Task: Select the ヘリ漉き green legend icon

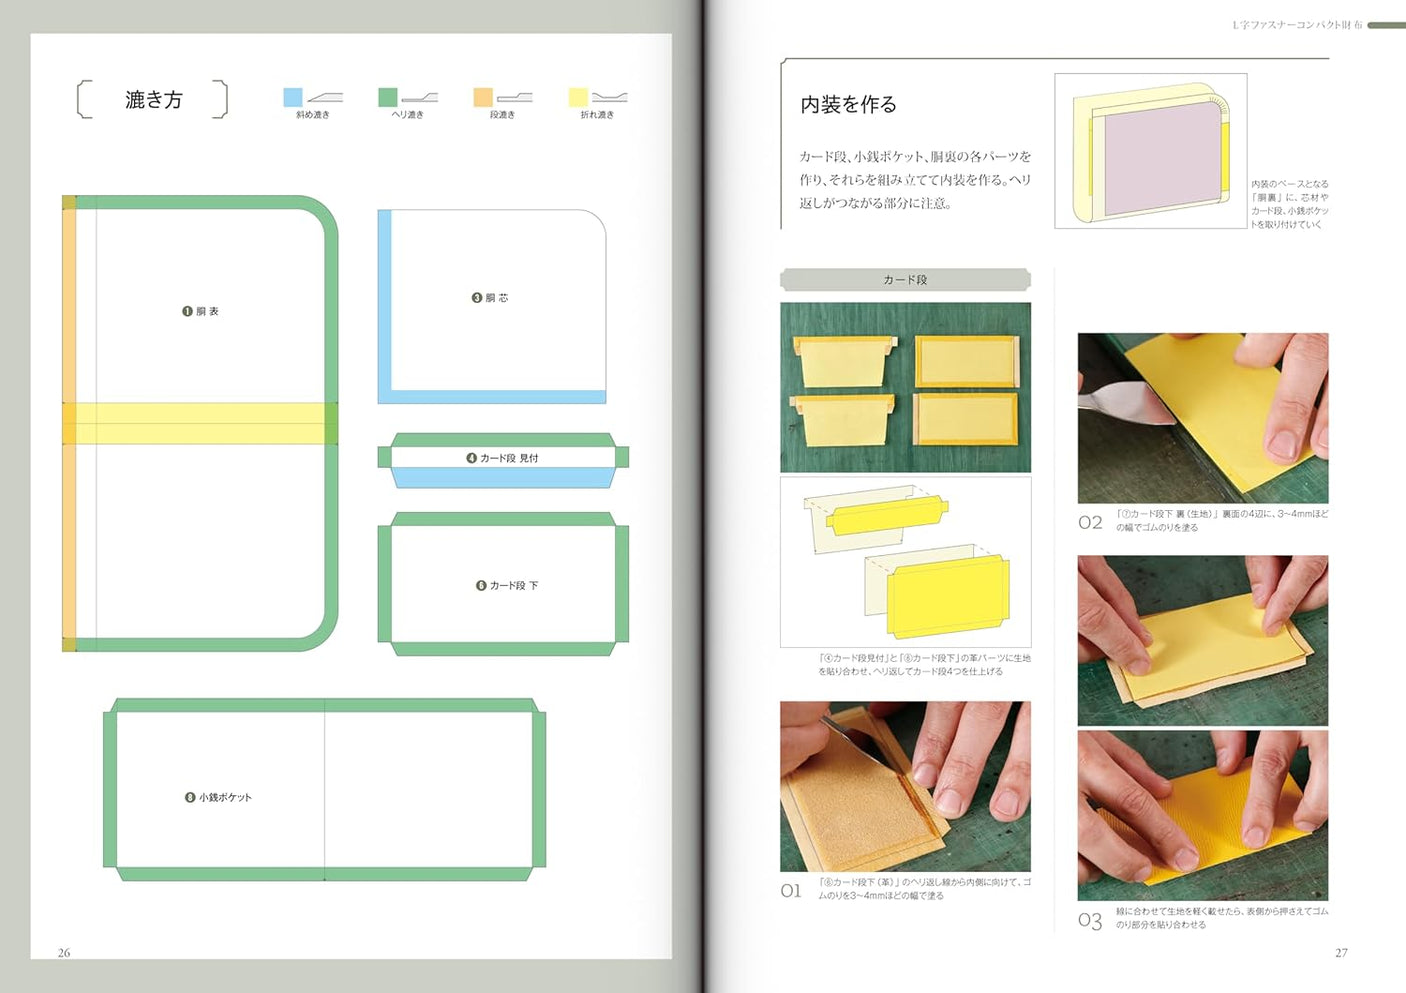Action: pyautogui.click(x=388, y=98)
